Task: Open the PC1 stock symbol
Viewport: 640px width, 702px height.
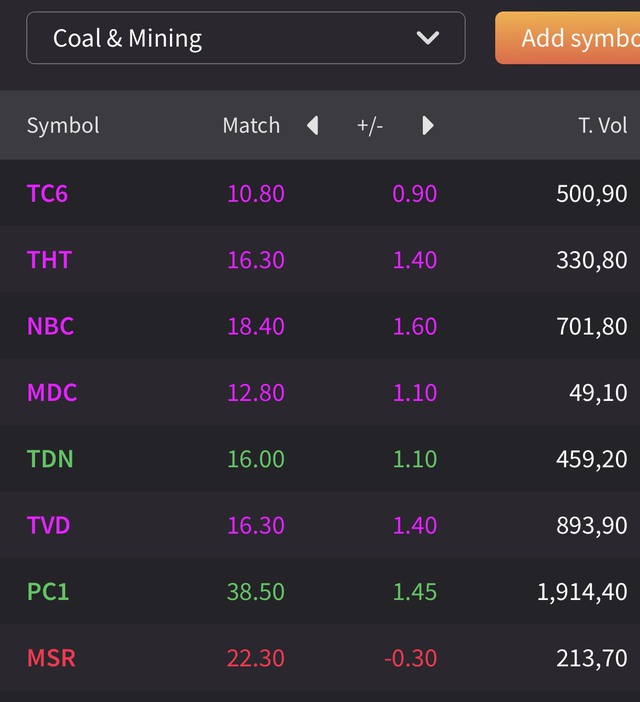Action: click(48, 592)
